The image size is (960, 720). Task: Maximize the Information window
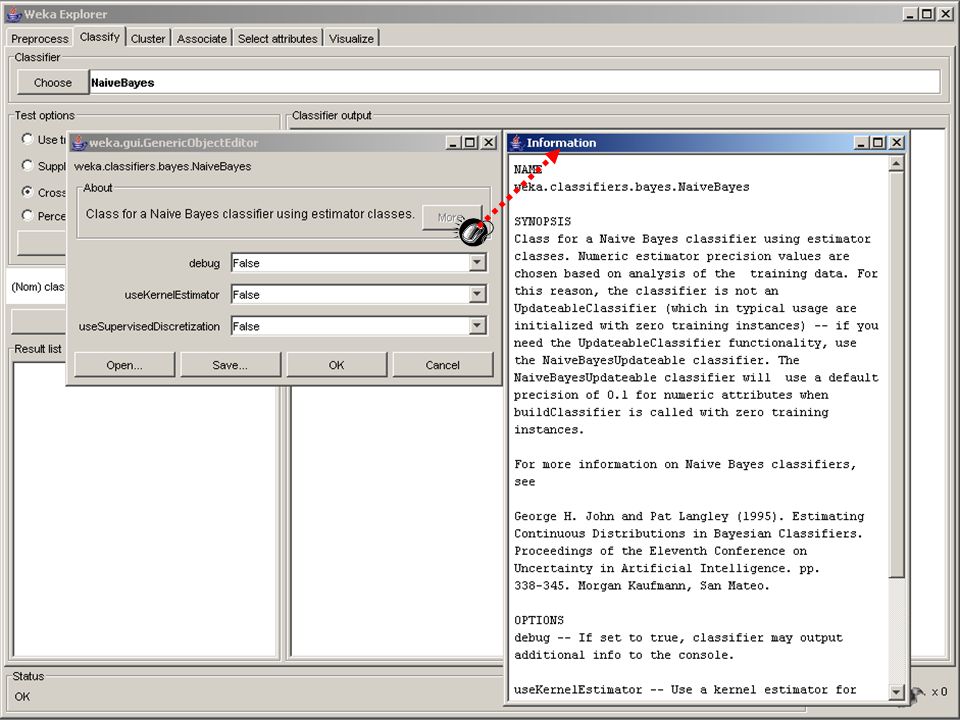pyautogui.click(x=879, y=143)
